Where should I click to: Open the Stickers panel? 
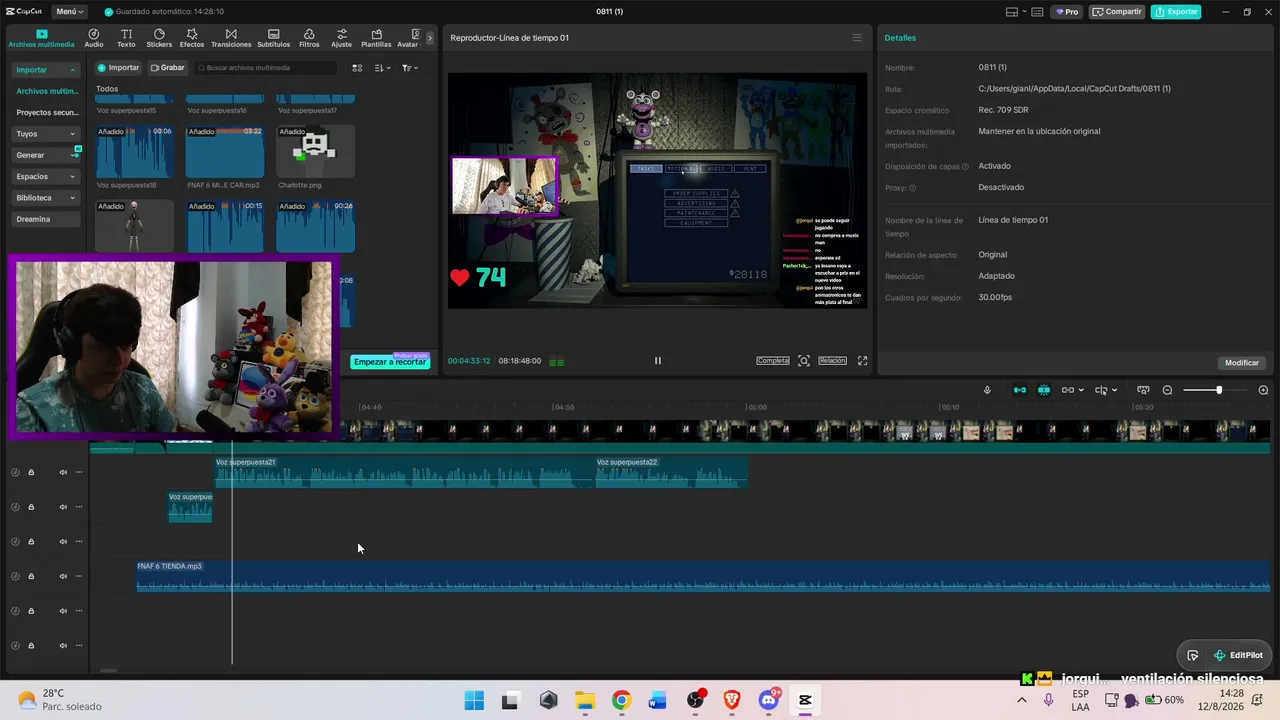point(159,38)
